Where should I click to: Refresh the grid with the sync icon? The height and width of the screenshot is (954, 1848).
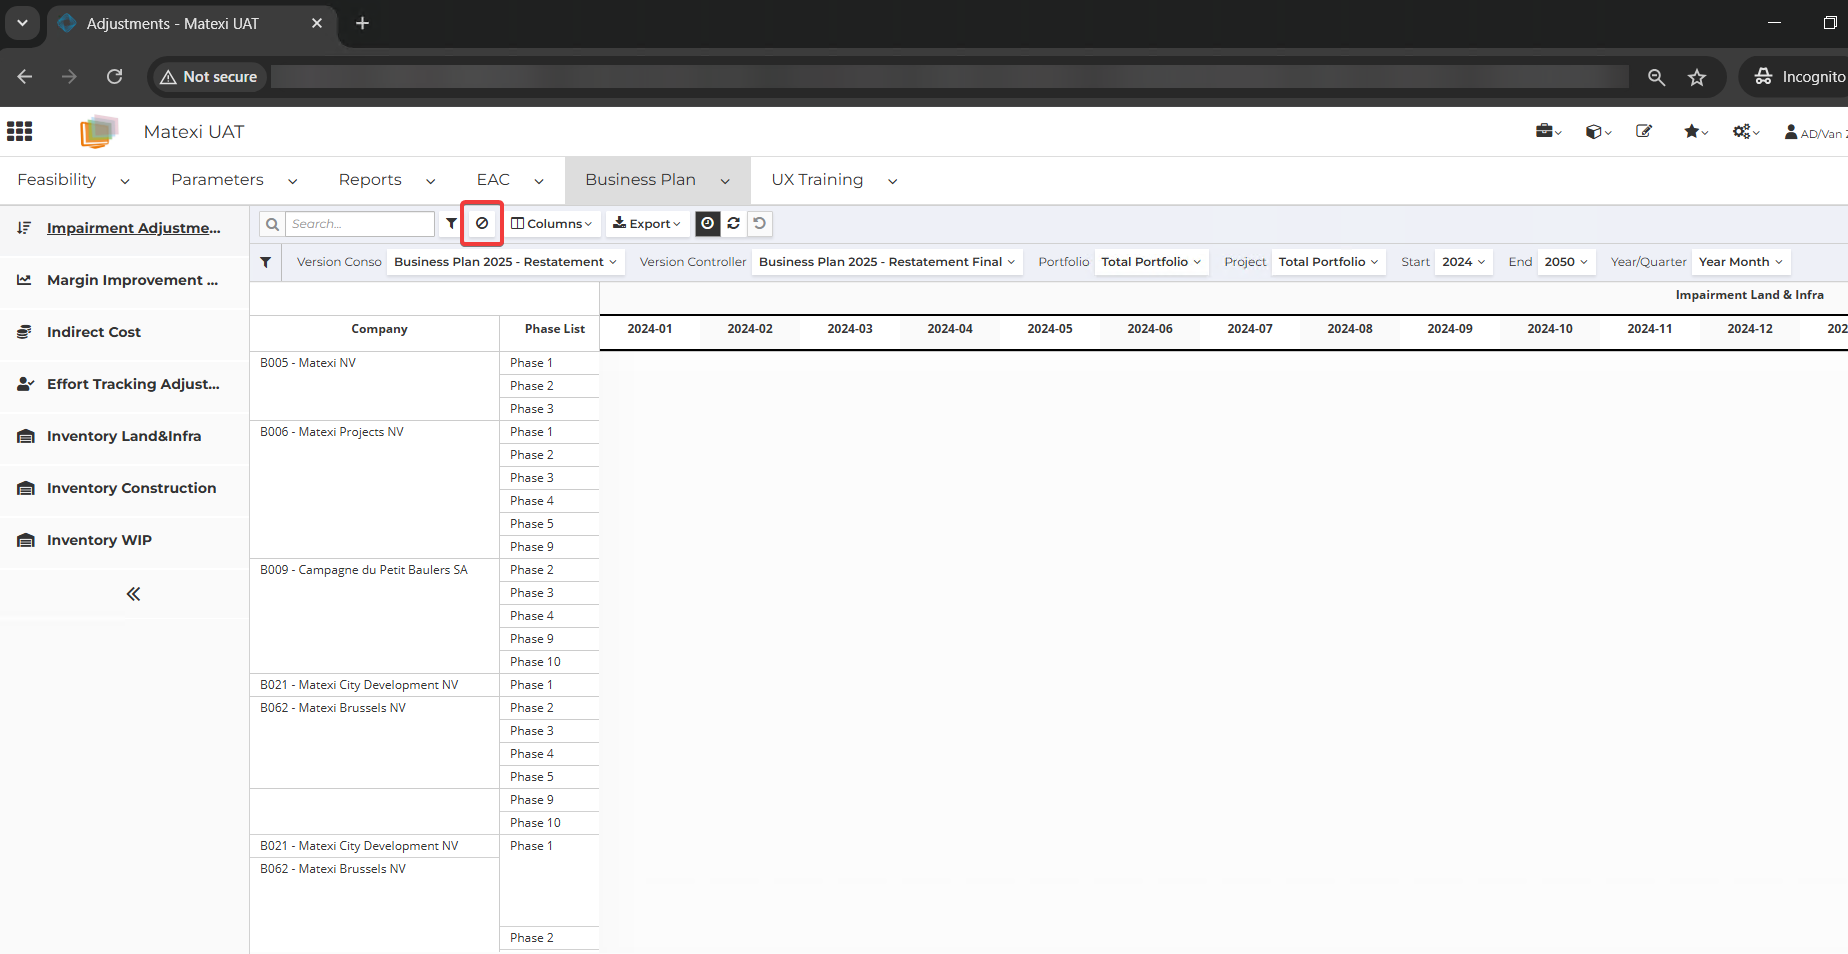[734, 224]
